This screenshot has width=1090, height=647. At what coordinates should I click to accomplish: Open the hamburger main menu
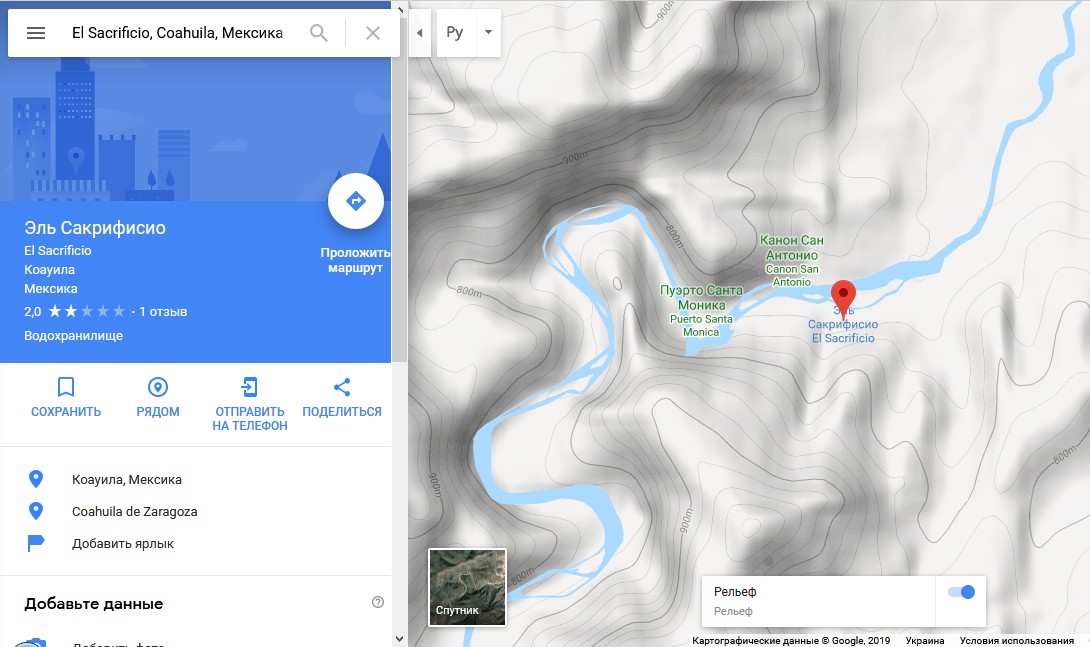coord(36,33)
